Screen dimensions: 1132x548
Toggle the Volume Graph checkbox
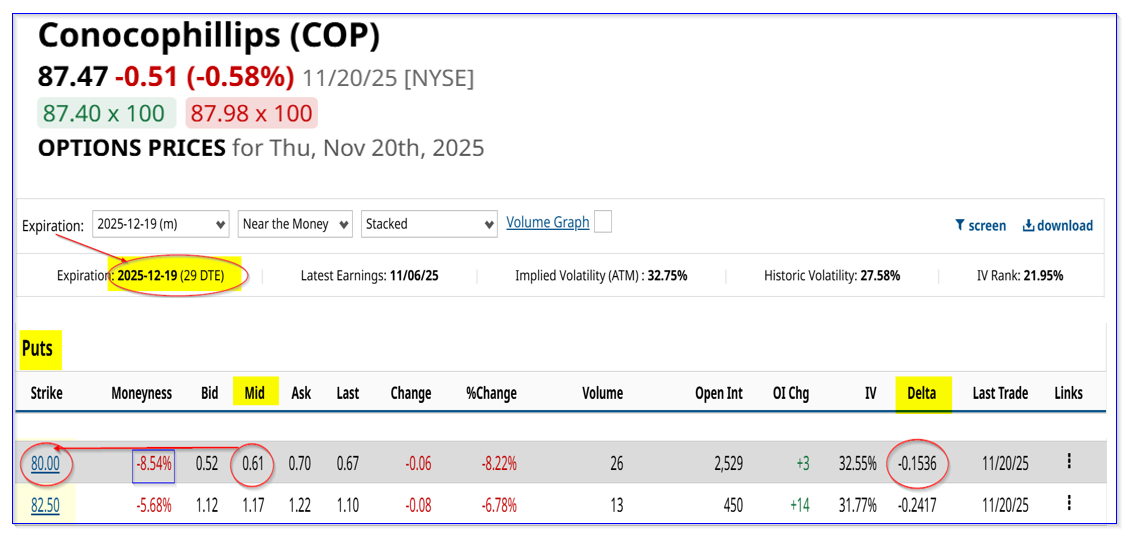(x=602, y=223)
